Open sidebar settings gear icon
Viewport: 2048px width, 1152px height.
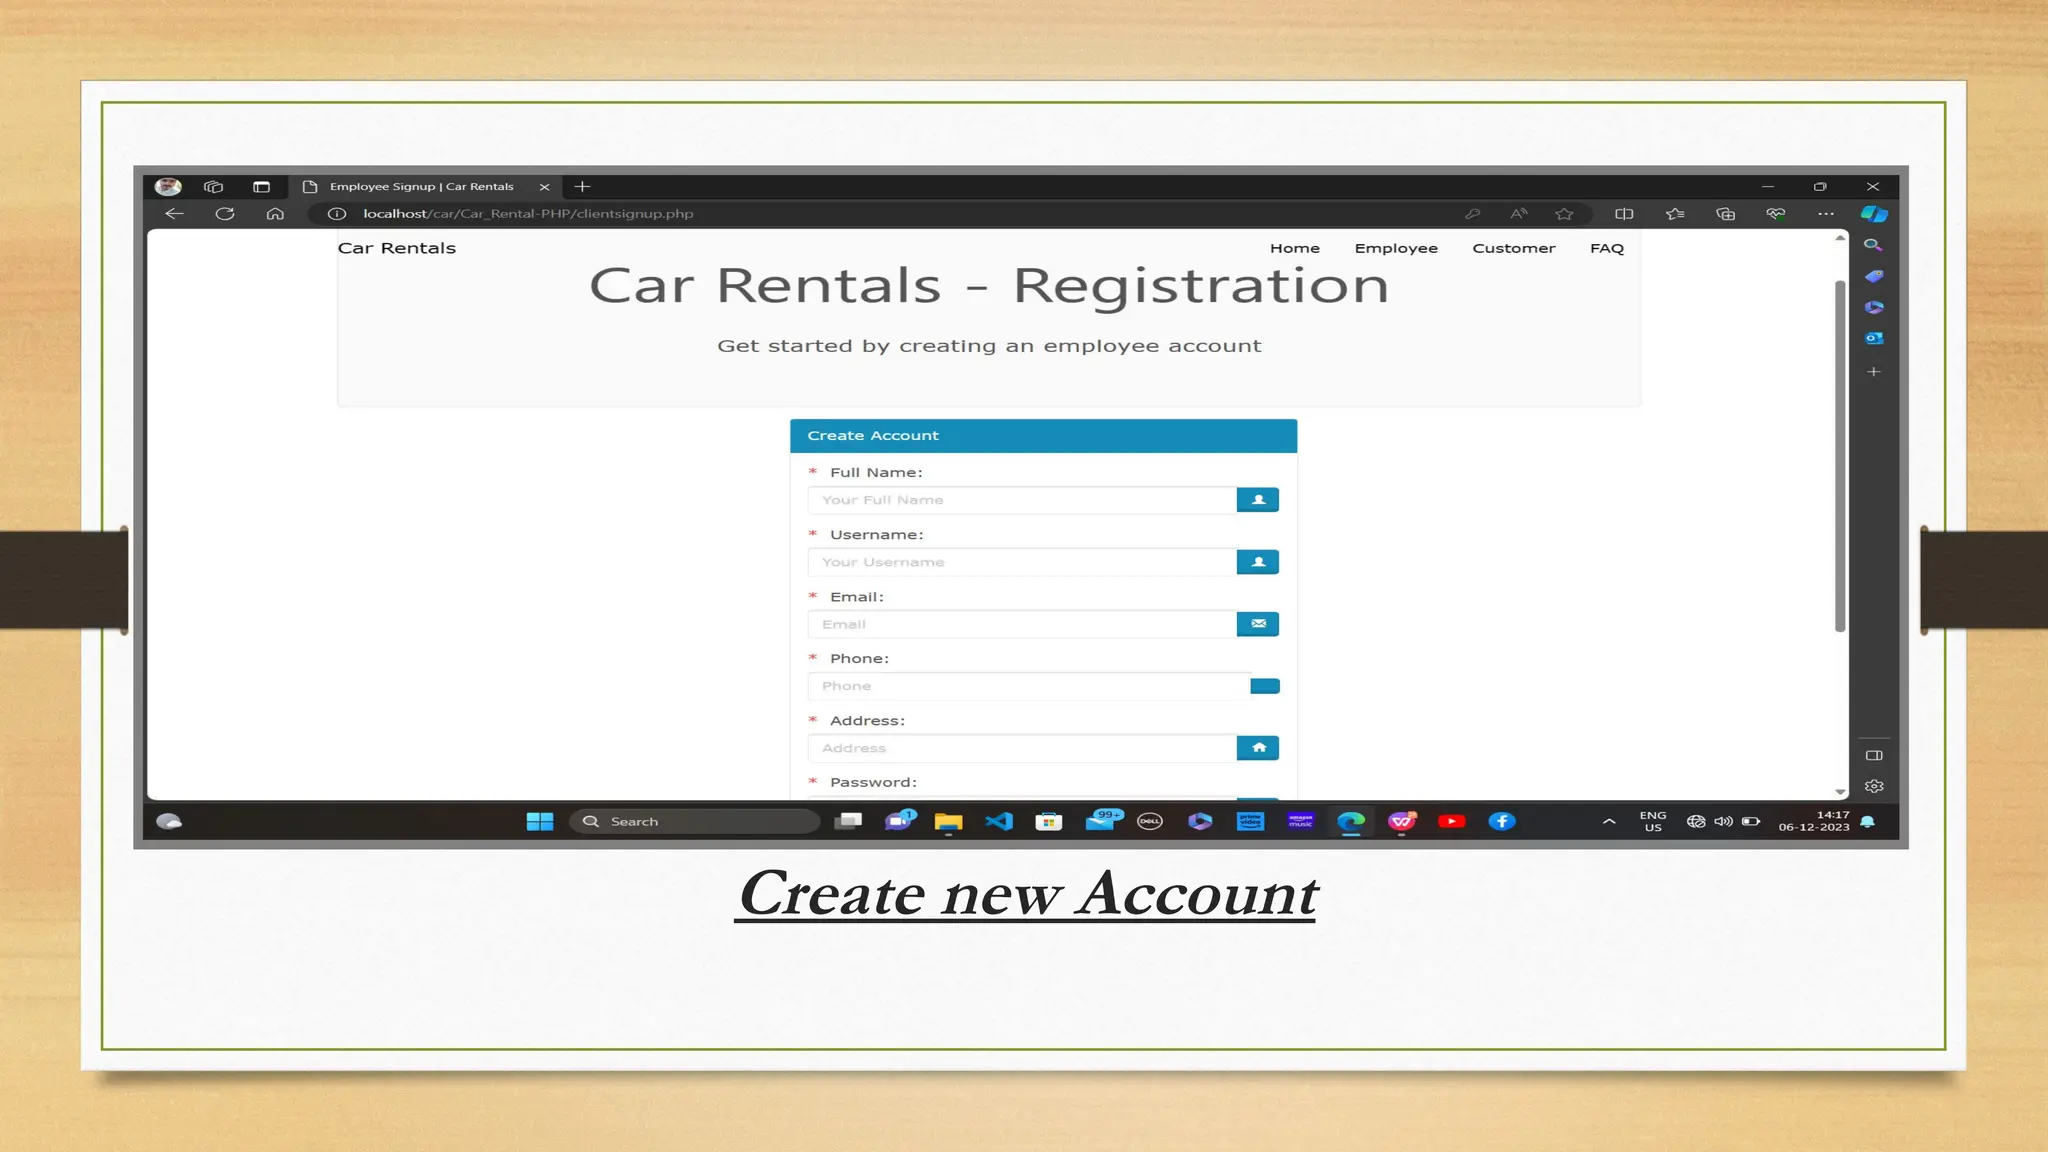(x=1874, y=787)
